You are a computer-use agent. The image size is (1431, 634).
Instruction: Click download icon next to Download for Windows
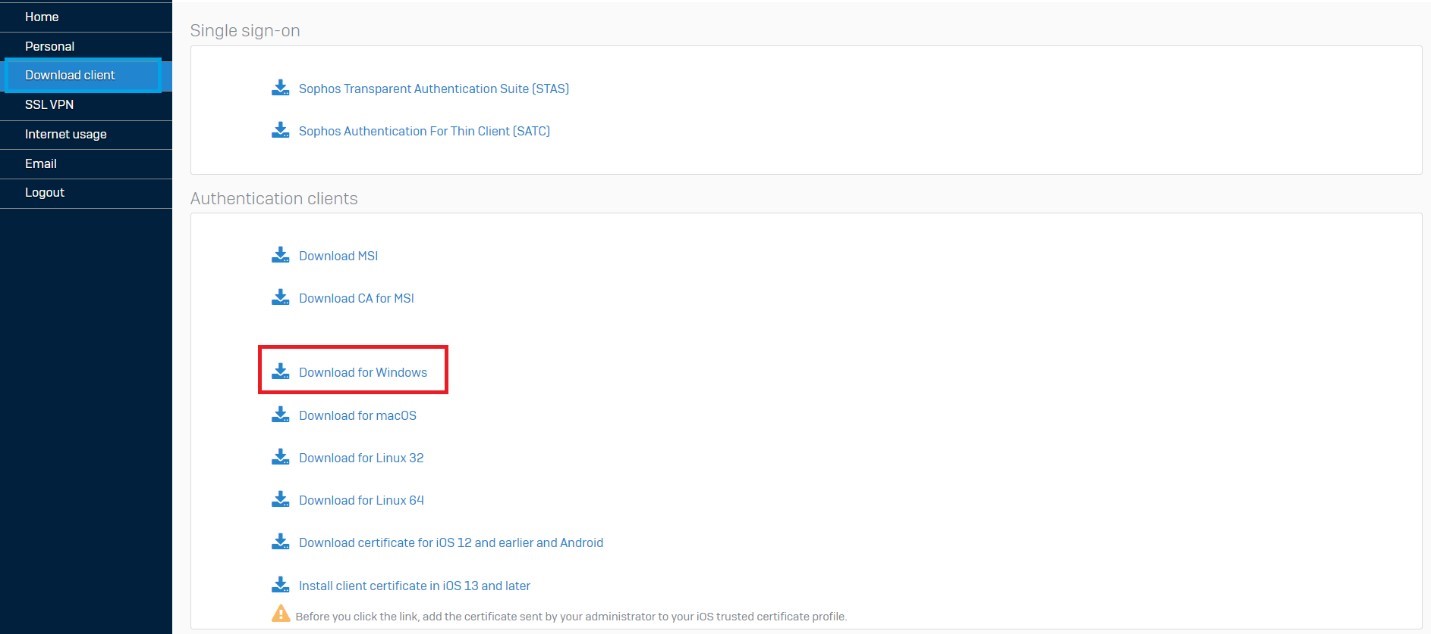click(x=280, y=372)
